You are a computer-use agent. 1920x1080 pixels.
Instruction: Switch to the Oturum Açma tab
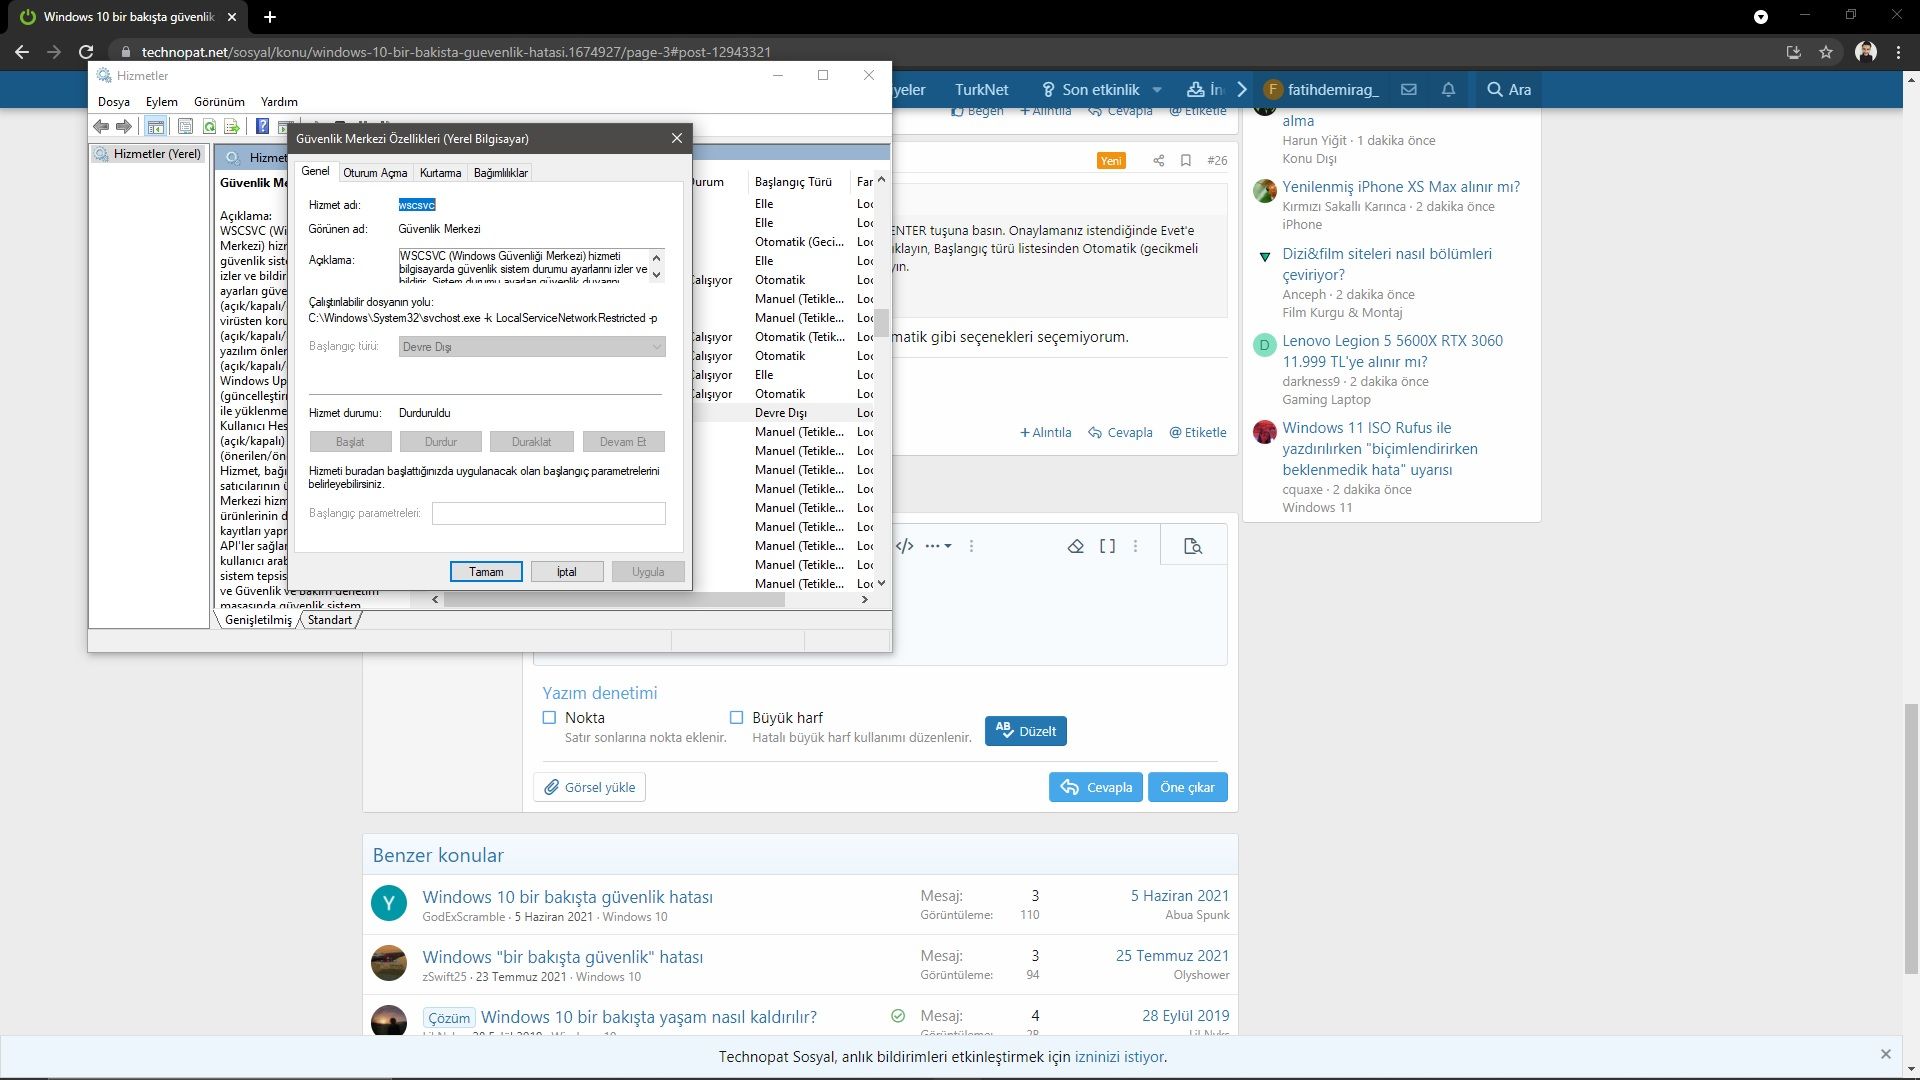point(375,173)
